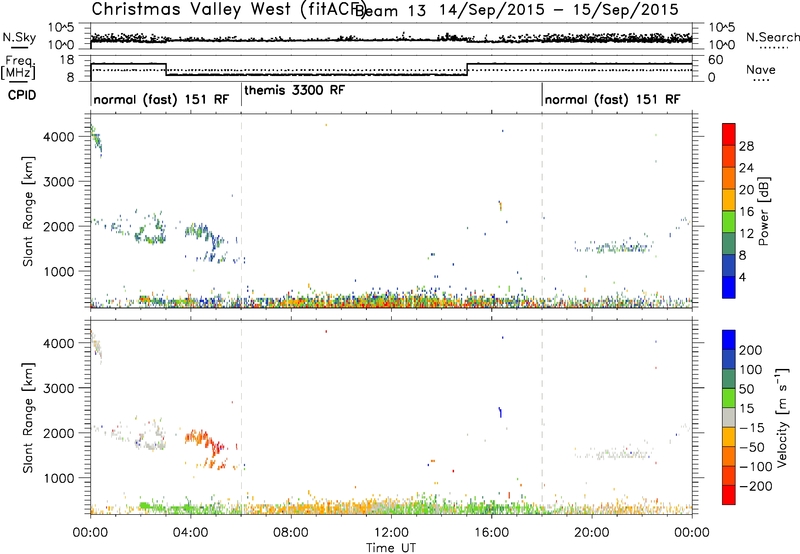Click the '16' tick on Power colorbar

click(746, 211)
